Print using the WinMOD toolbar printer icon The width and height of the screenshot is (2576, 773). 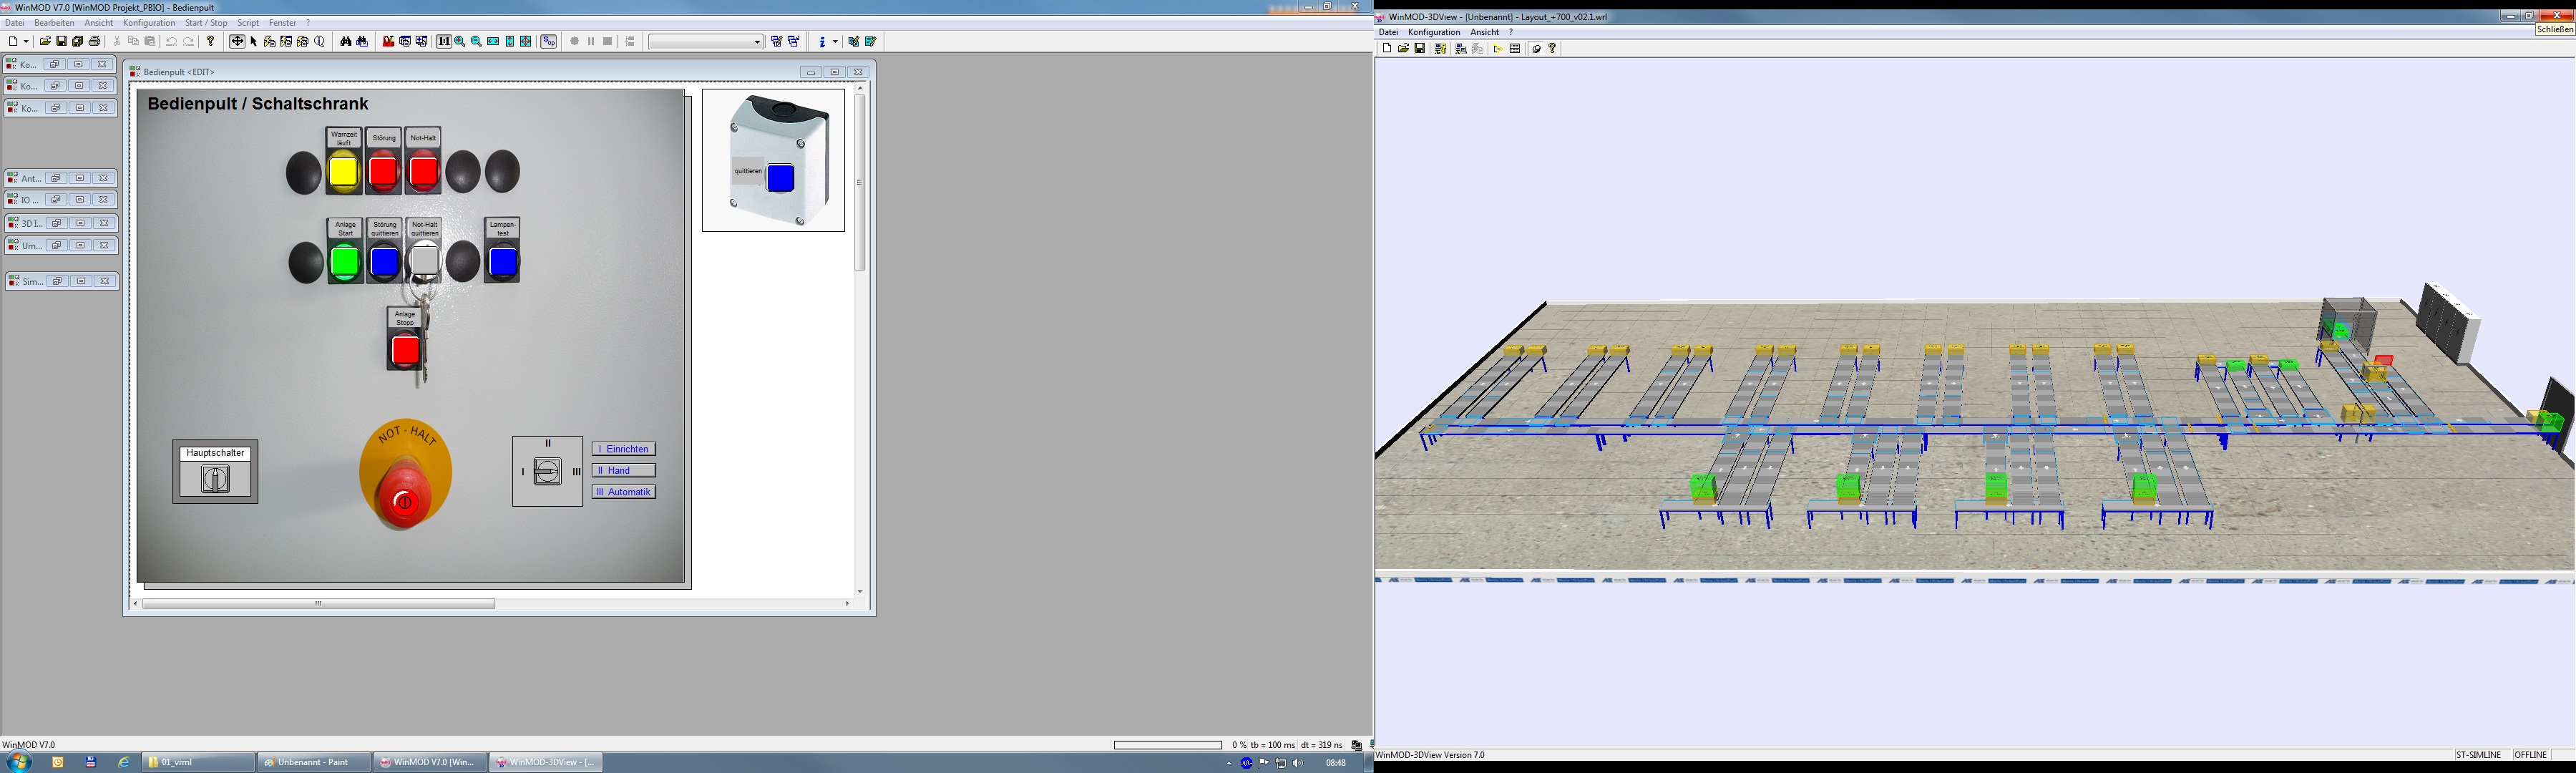tap(94, 42)
